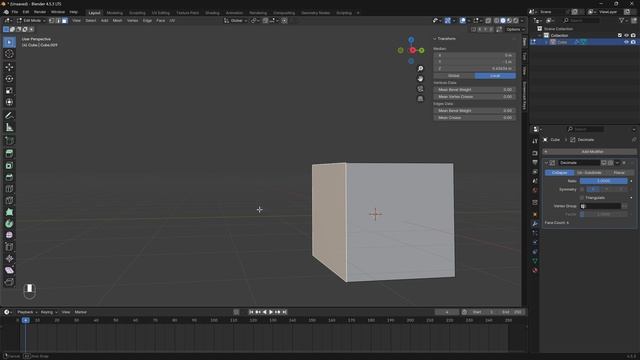Select the Smooth tool

click(9, 236)
